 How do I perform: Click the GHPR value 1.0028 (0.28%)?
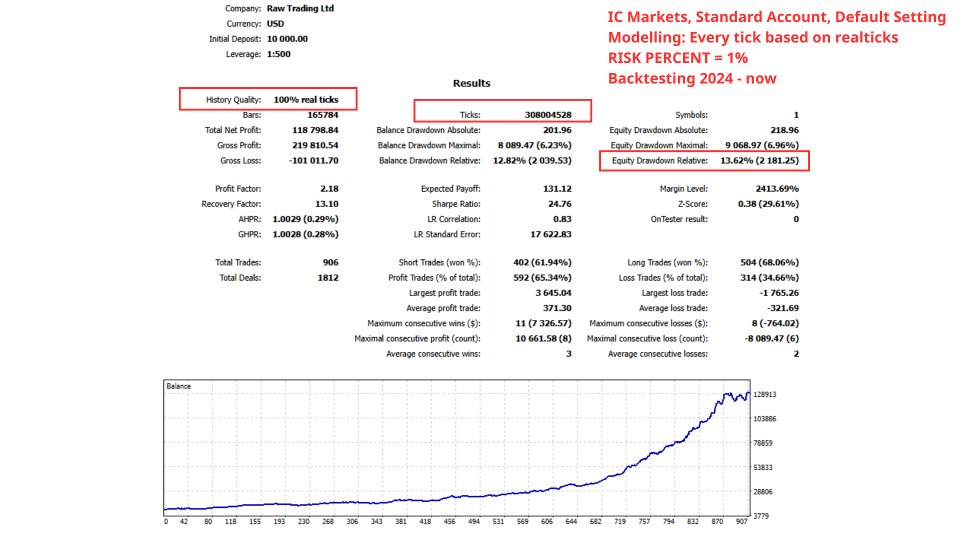[x=306, y=234]
